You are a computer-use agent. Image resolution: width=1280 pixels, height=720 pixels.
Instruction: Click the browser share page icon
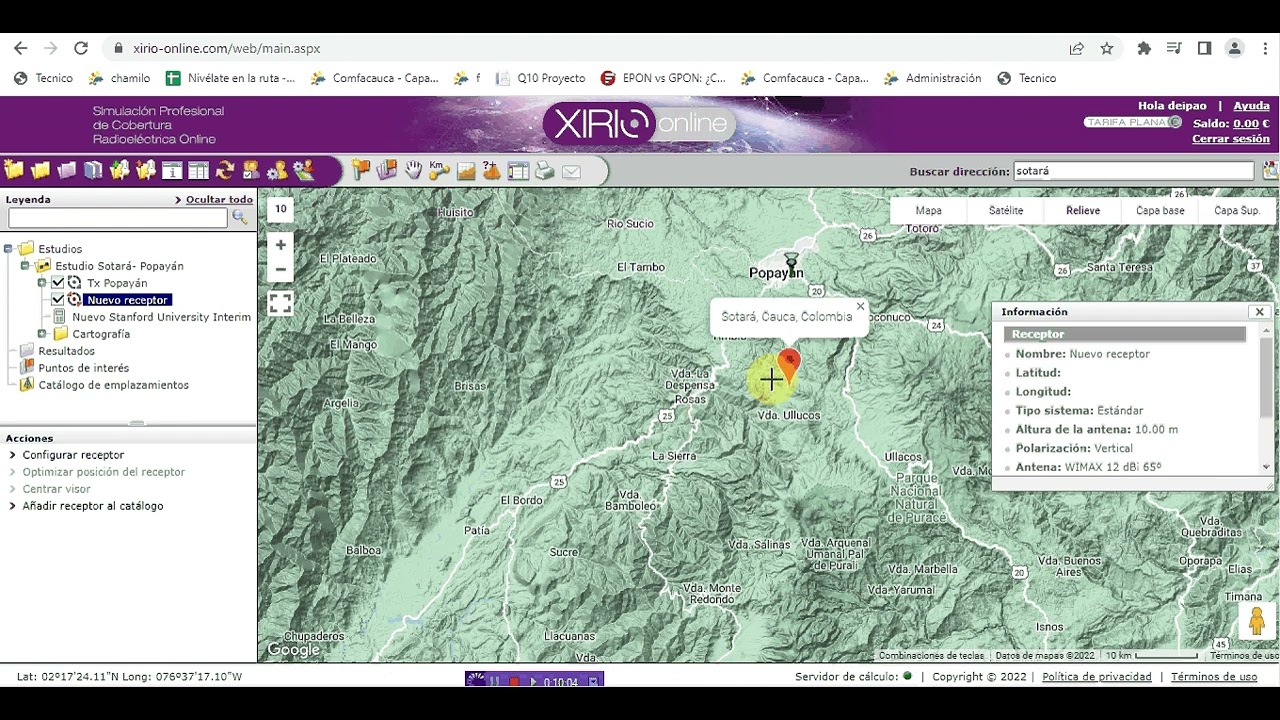[1077, 48]
